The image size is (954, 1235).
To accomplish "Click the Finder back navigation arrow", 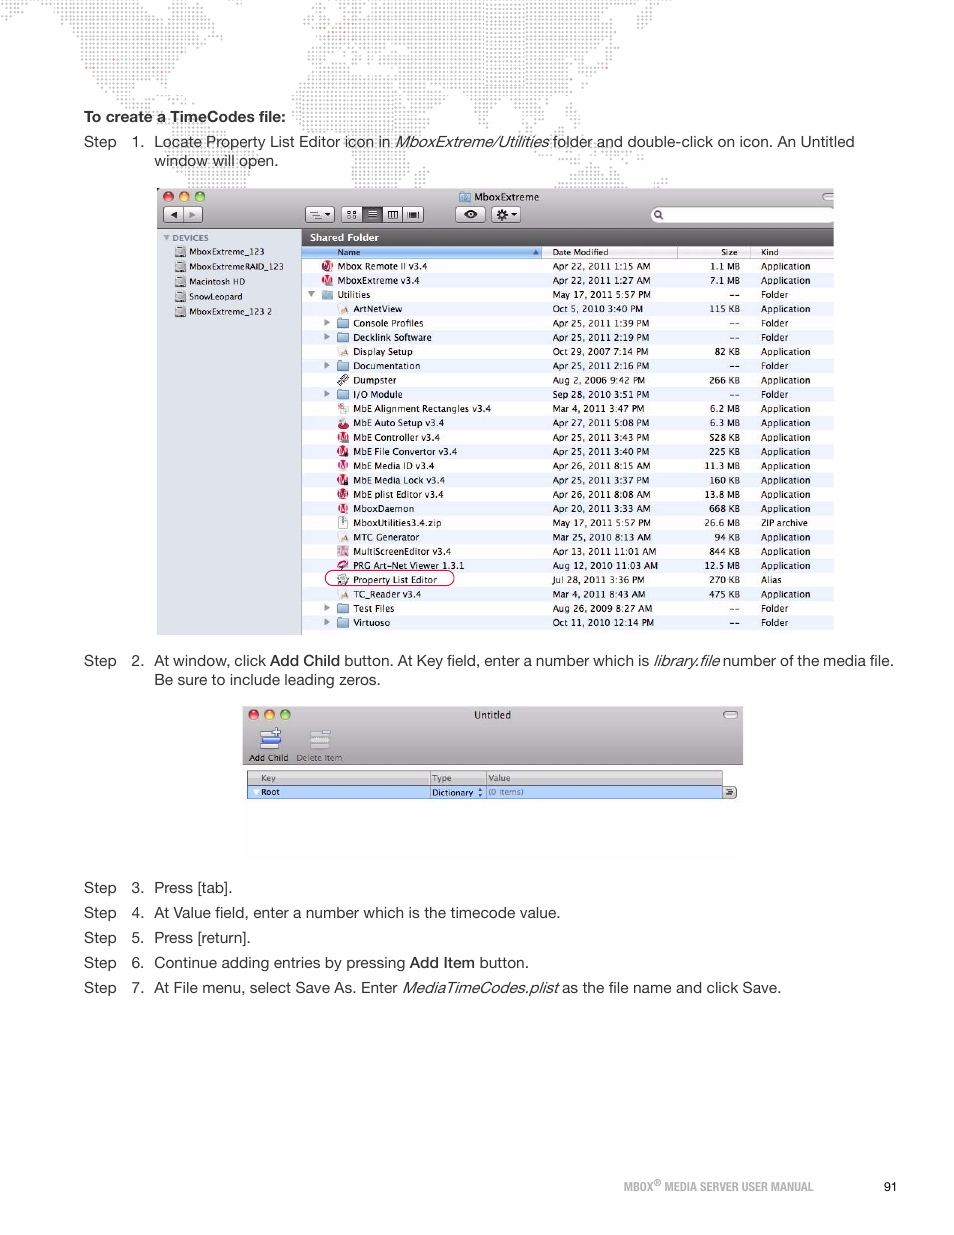I will click(x=173, y=215).
